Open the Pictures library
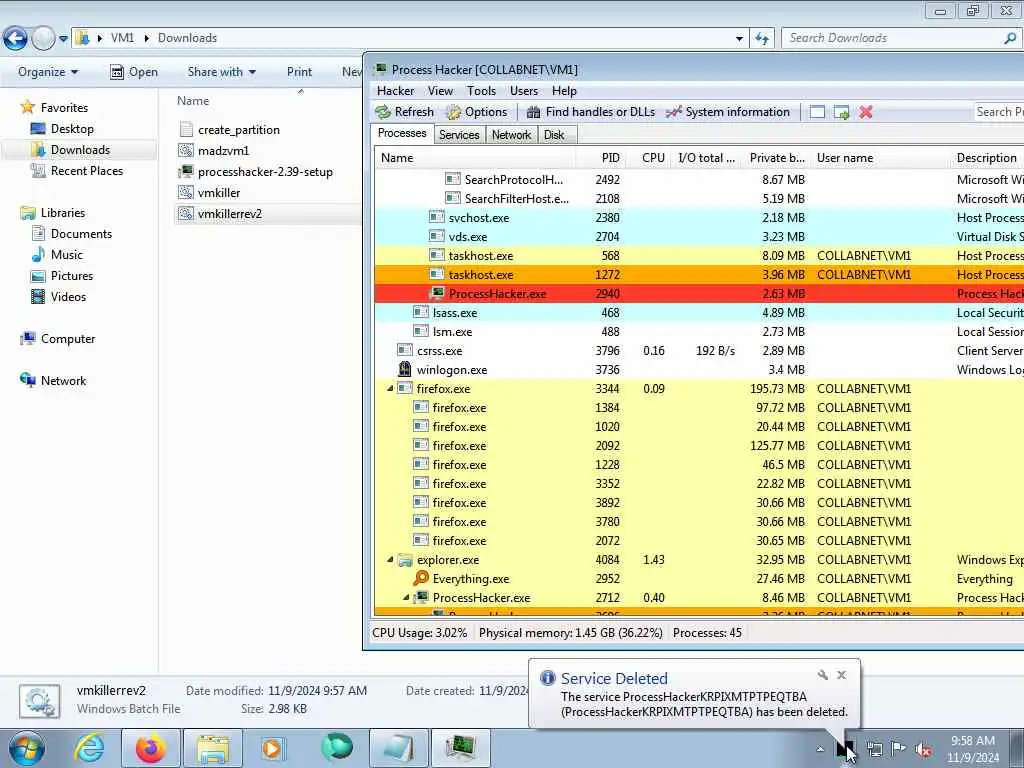 [72, 276]
